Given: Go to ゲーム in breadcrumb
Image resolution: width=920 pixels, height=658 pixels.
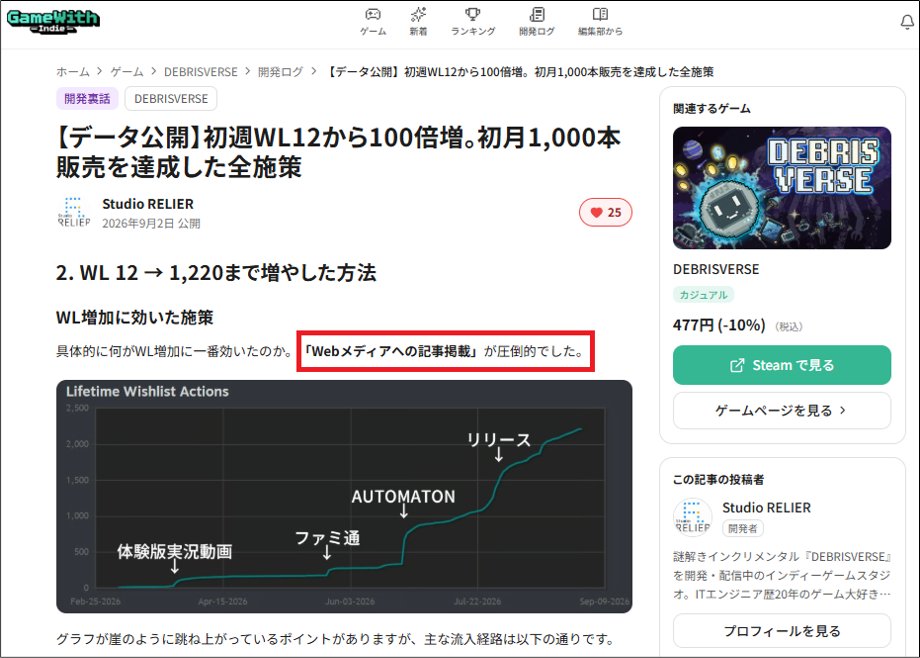Looking at the screenshot, I should (127, 72).
